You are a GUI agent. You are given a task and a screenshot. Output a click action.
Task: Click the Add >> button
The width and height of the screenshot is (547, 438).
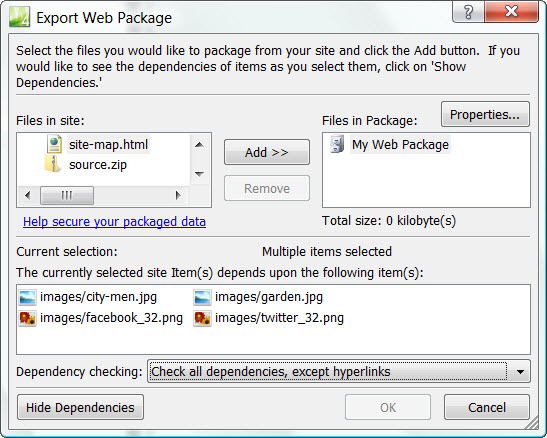click(267, 152)
